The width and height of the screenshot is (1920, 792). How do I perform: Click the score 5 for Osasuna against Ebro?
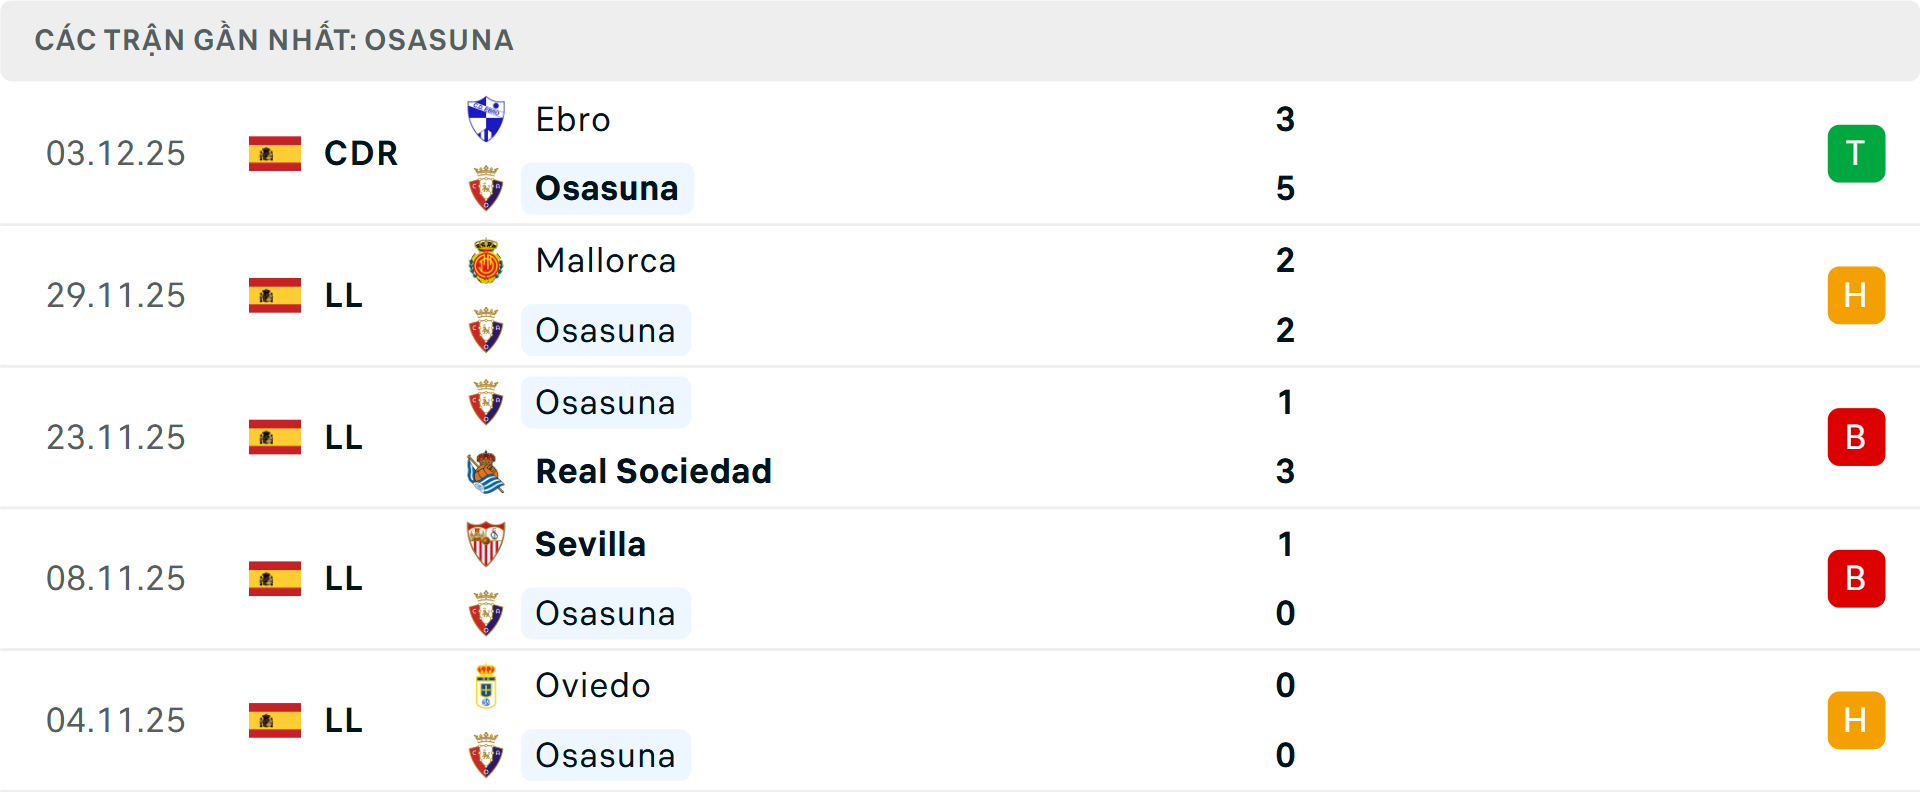(x=1285, y=188)
